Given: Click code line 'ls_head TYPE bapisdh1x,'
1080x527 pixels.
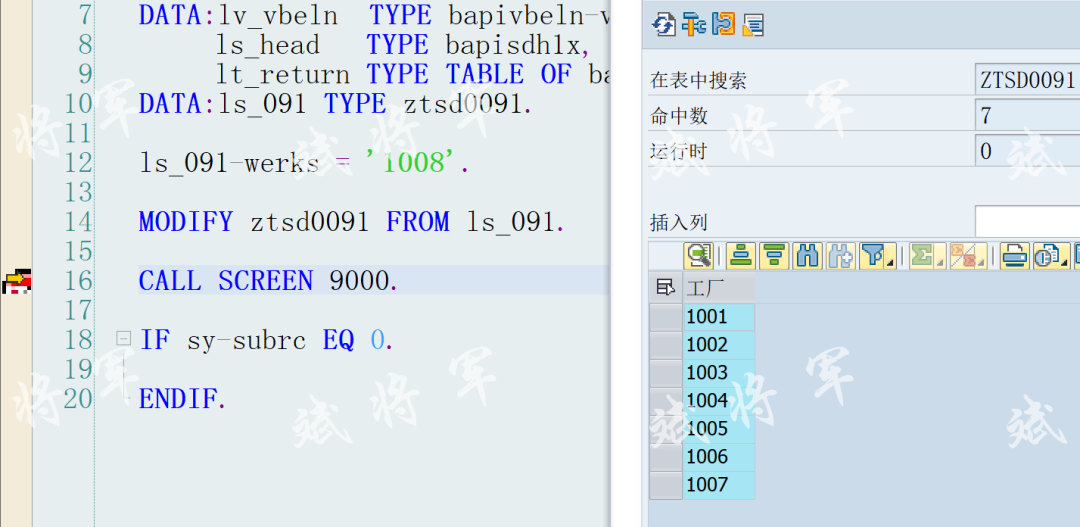Looking at the screenshot, I should (404, 45).
